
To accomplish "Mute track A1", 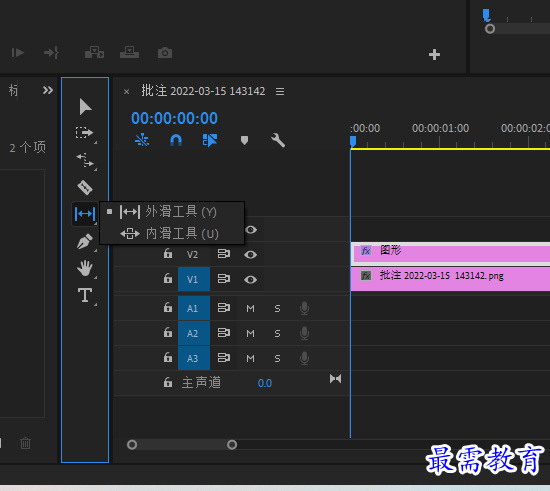I will (250, 308).
